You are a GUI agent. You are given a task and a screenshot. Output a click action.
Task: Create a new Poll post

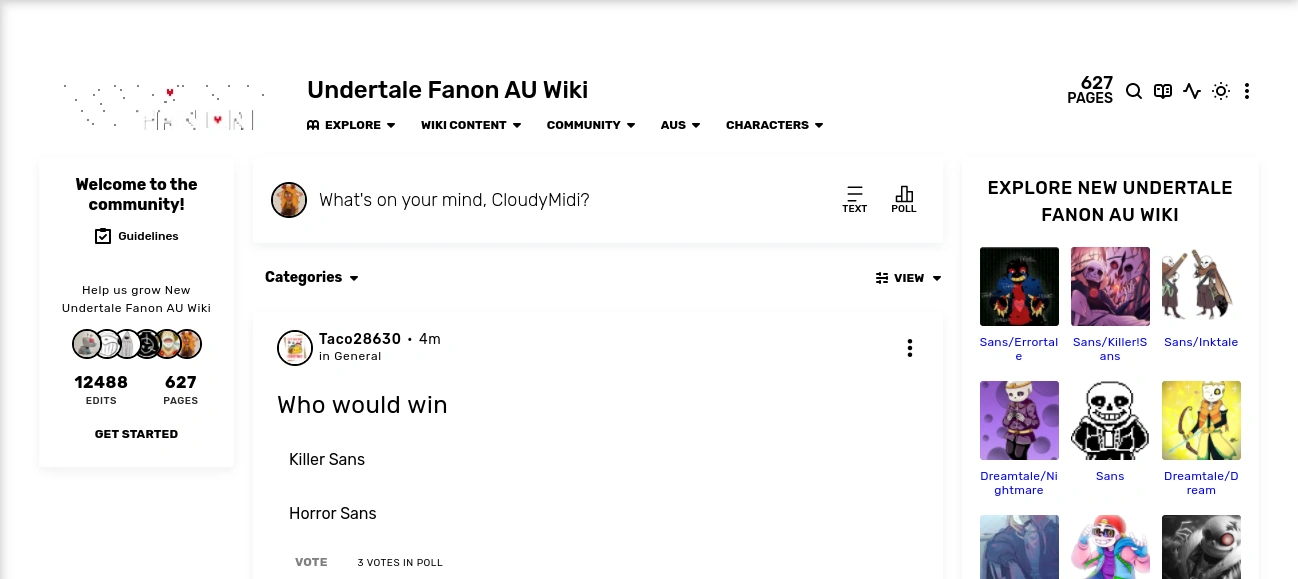tap(904, 198)
